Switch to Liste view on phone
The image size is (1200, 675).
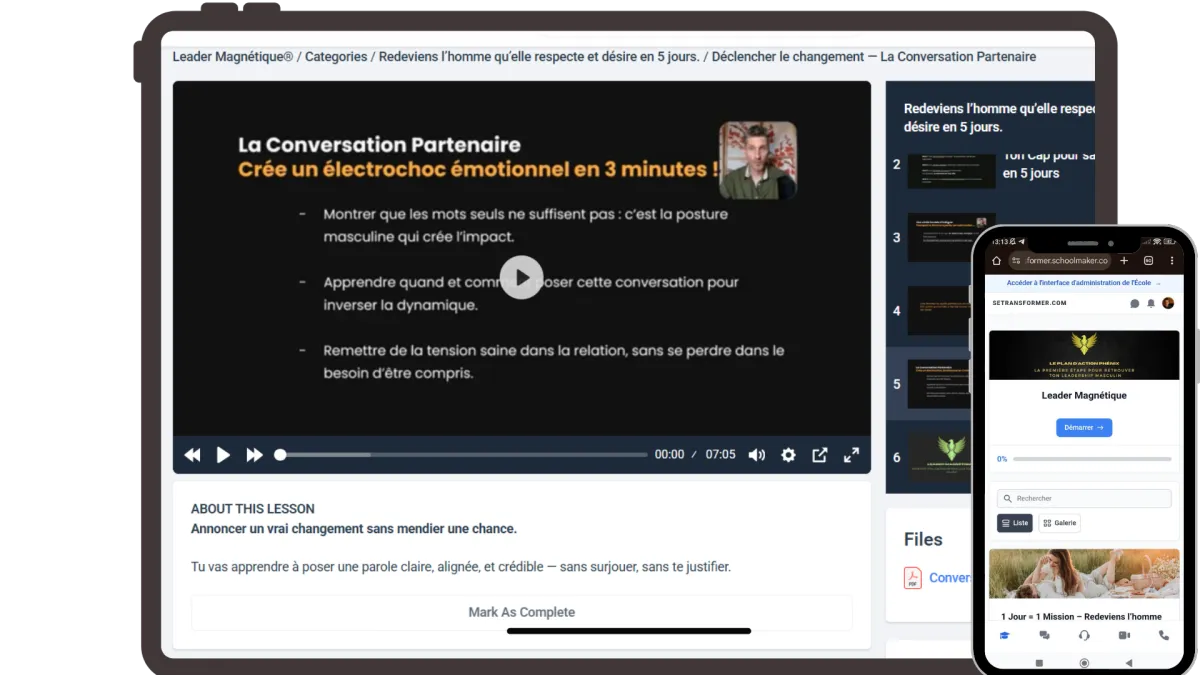[1015, 523]
